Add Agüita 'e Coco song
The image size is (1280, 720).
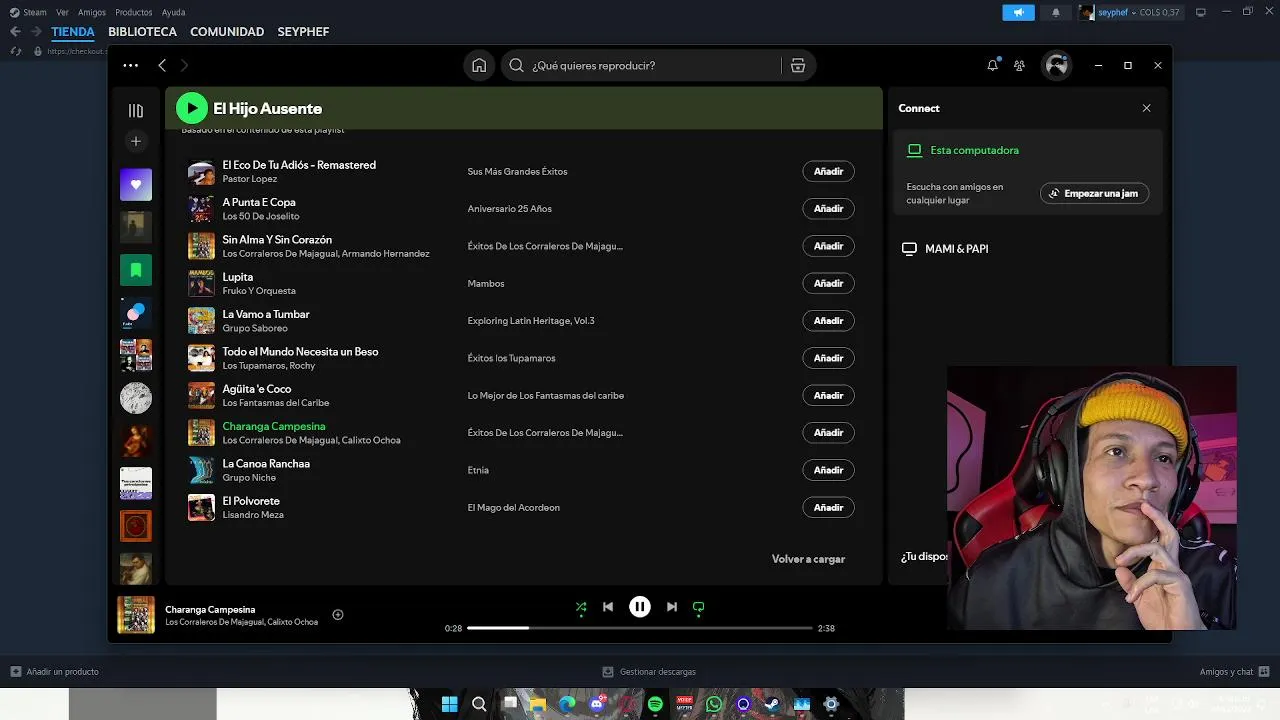pos(828,395)
